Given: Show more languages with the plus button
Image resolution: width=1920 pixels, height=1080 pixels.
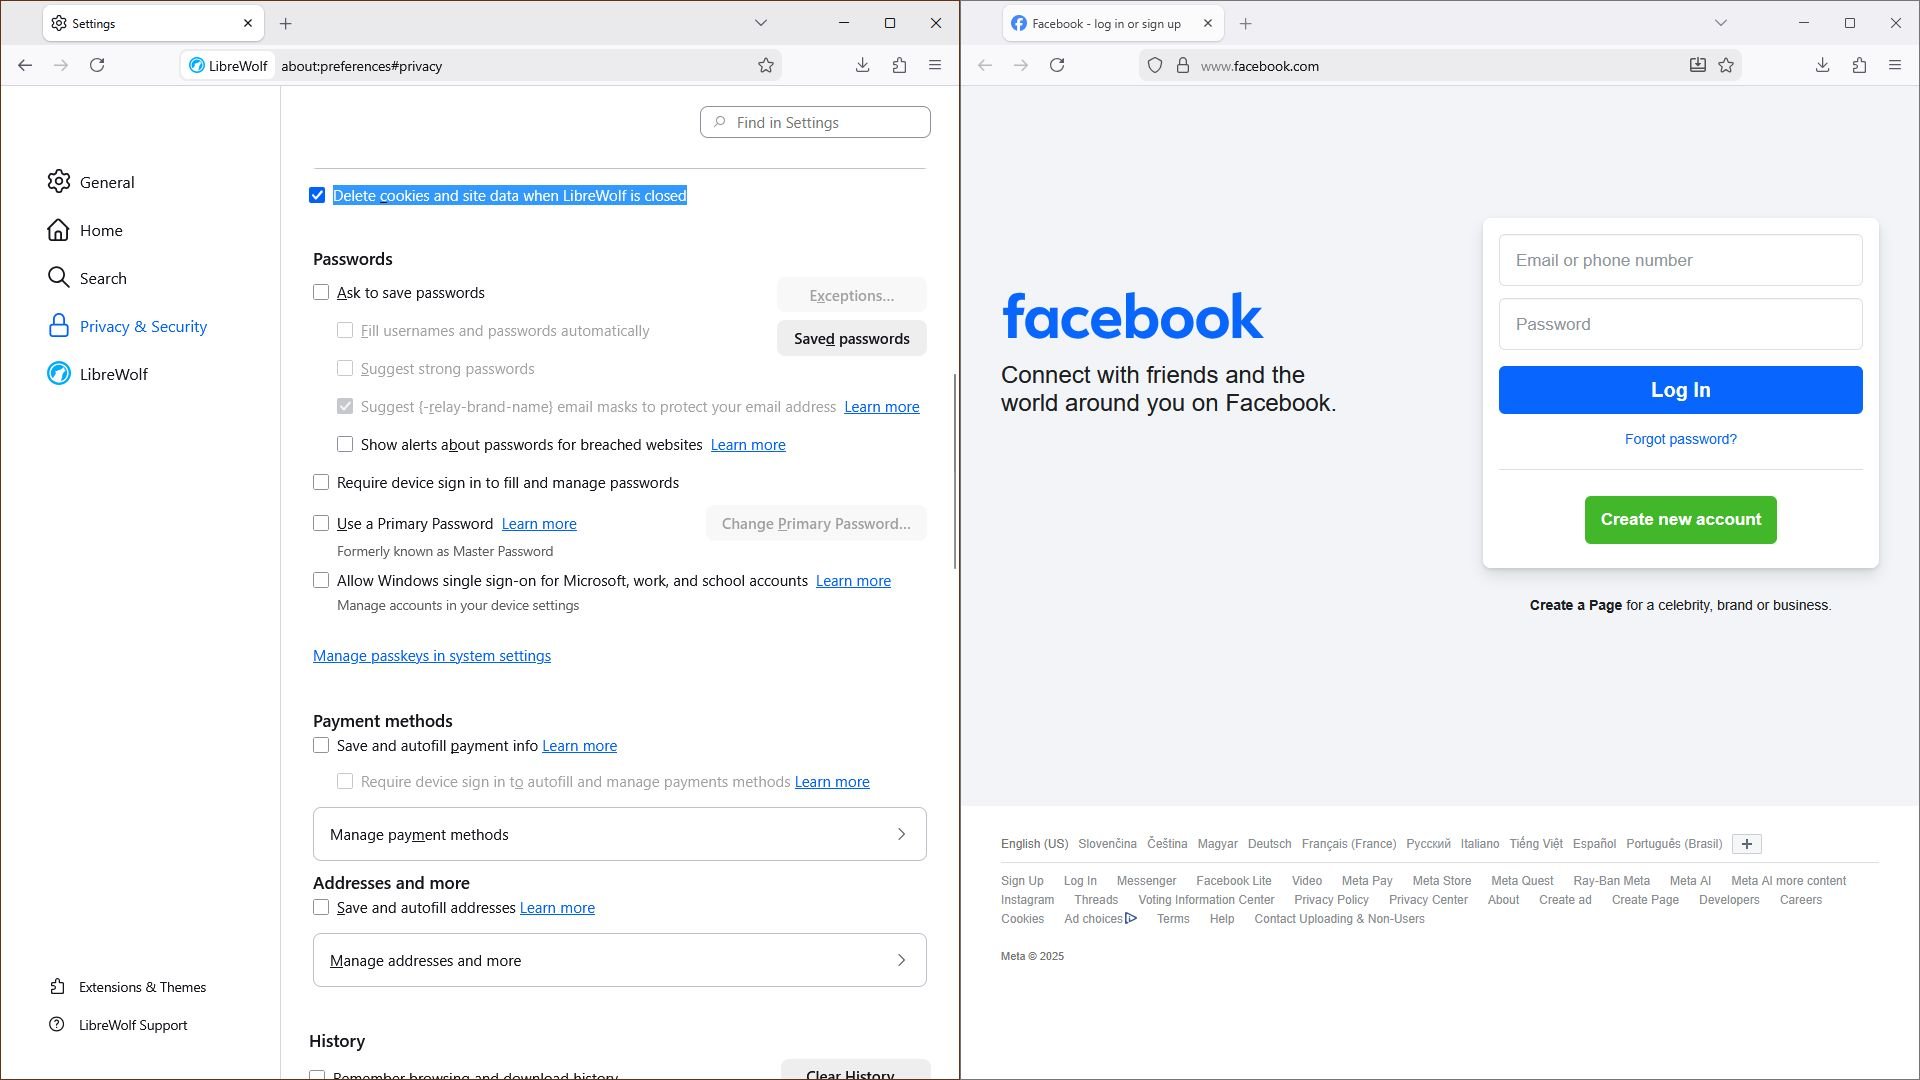Looking at the screenshot, I should point(1747,844).
